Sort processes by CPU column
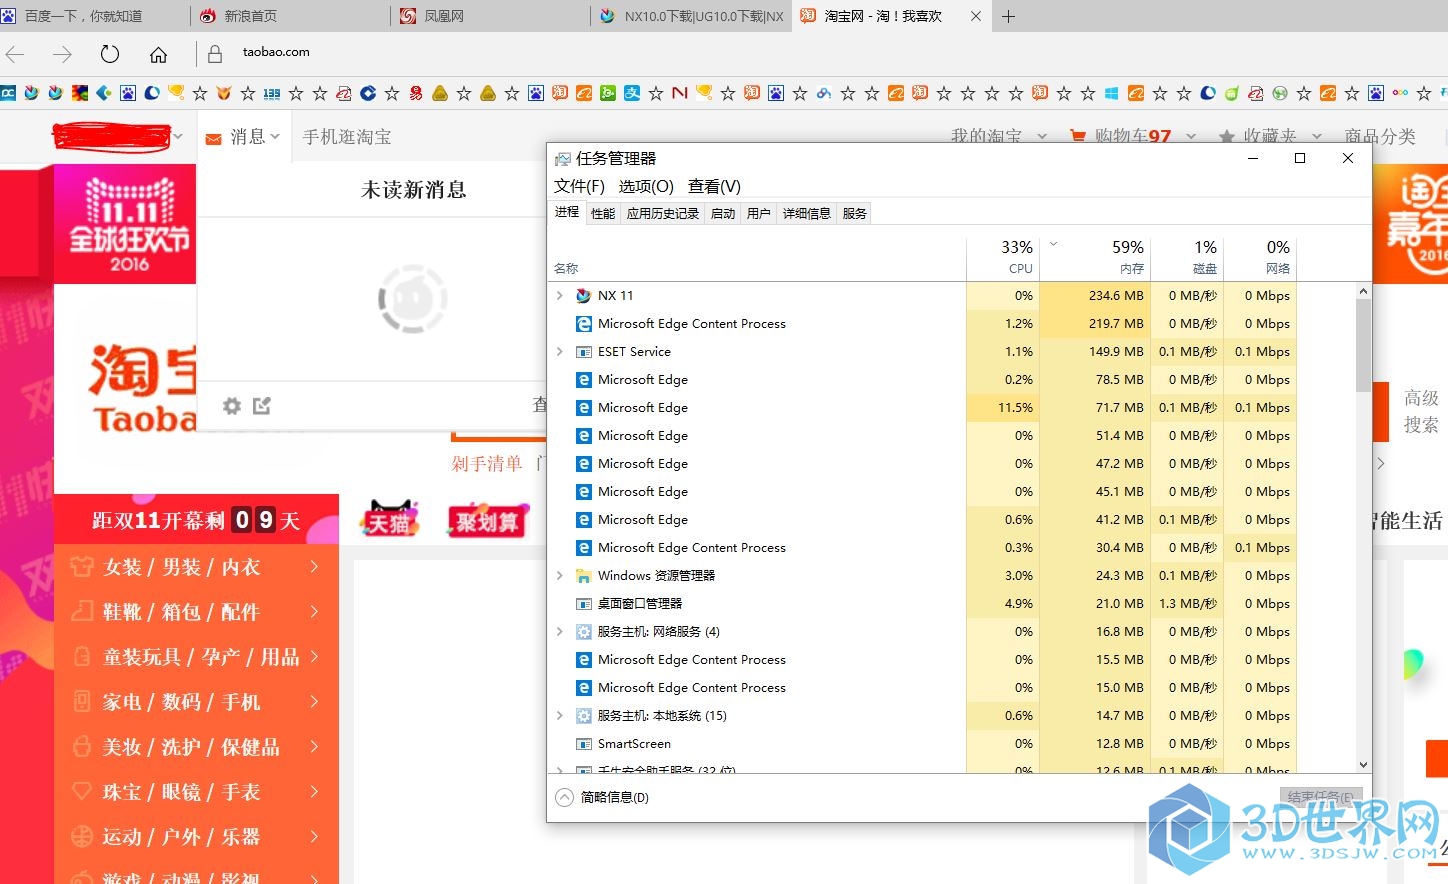1448x884 pixels. 1003,257
